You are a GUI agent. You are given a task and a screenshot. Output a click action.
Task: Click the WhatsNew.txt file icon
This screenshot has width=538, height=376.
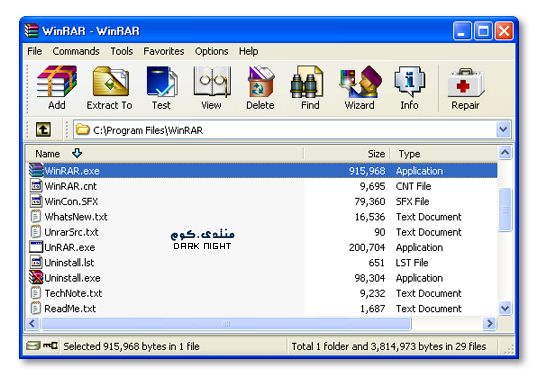[35, 216]
